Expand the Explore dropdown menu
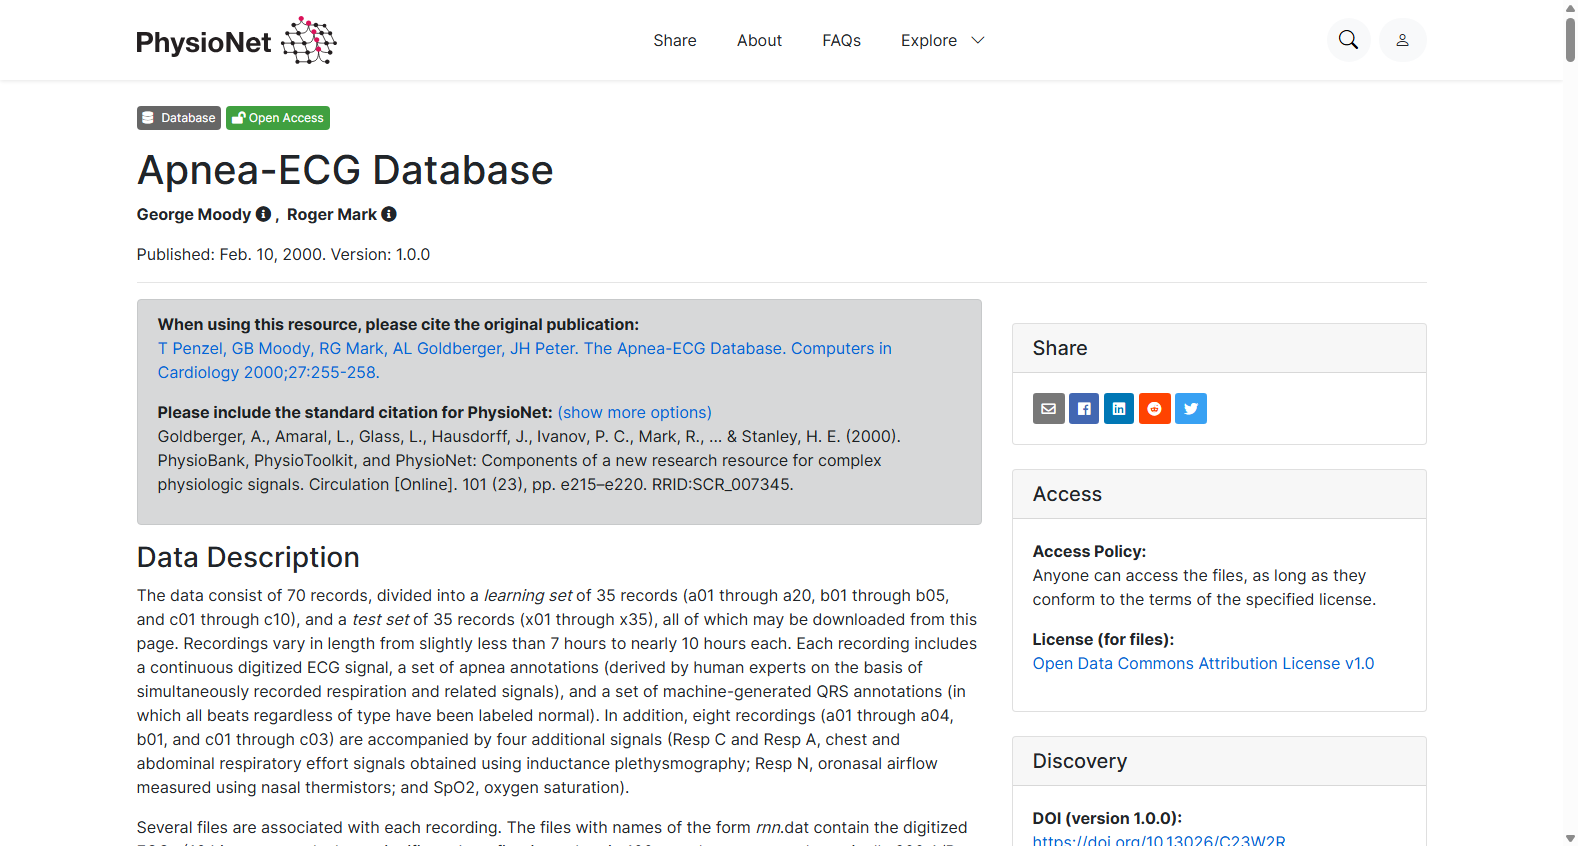 [x=942, y=40]
